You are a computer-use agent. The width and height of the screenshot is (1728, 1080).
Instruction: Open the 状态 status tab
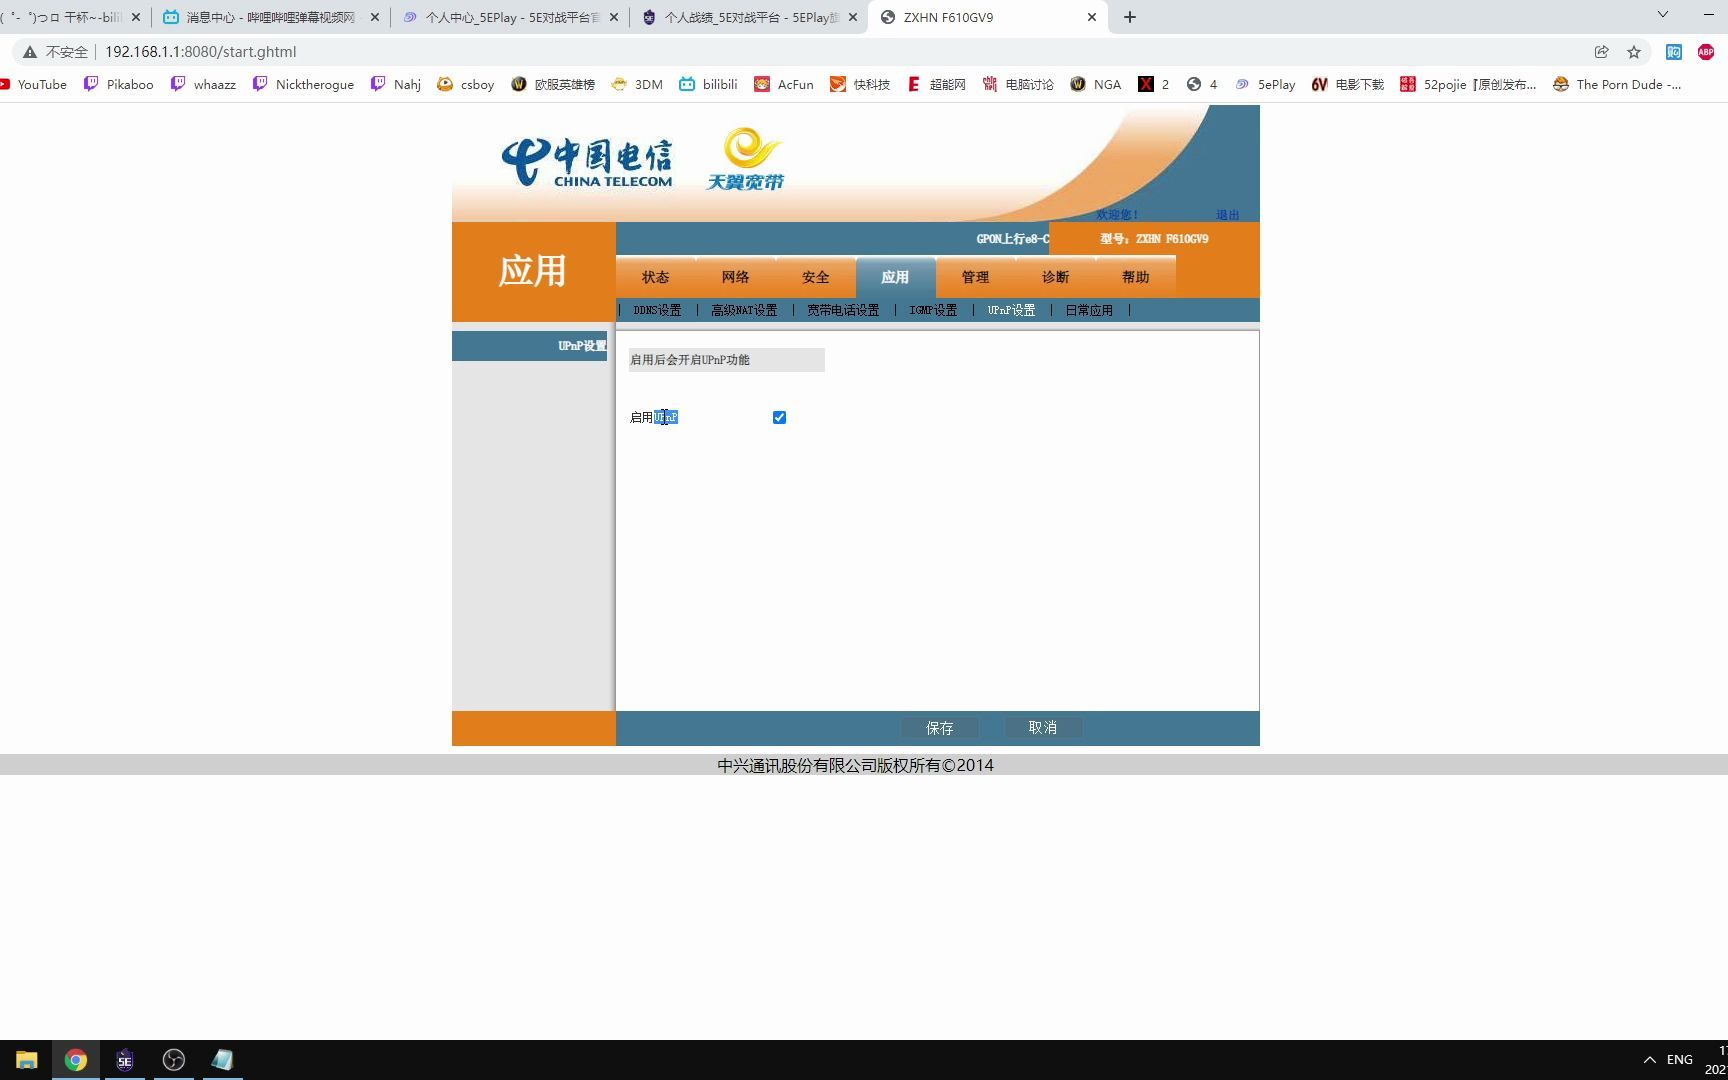(656, 277)
